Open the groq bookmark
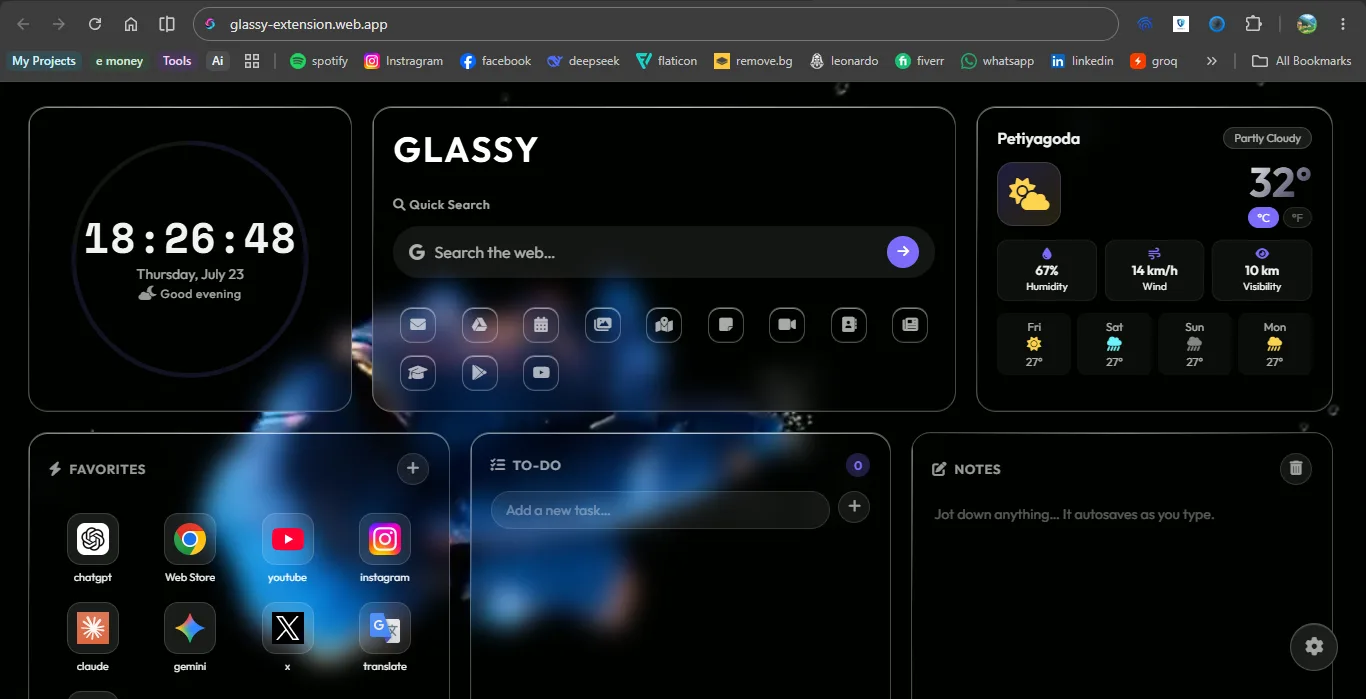This screenshot has height=699, width=1366. (x=1154, y=61)
